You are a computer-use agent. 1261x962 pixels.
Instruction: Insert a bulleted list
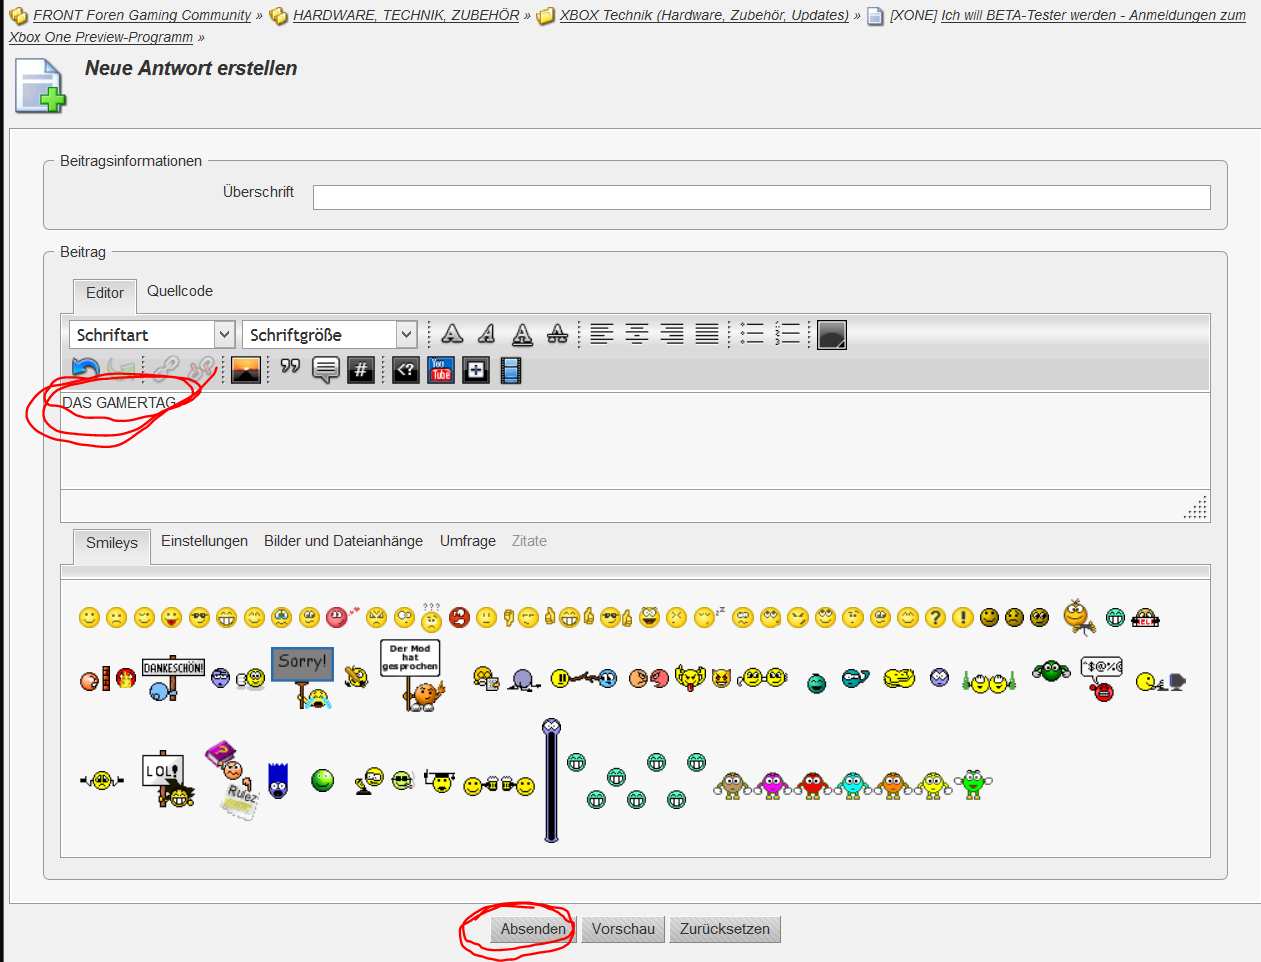[752, 334]
